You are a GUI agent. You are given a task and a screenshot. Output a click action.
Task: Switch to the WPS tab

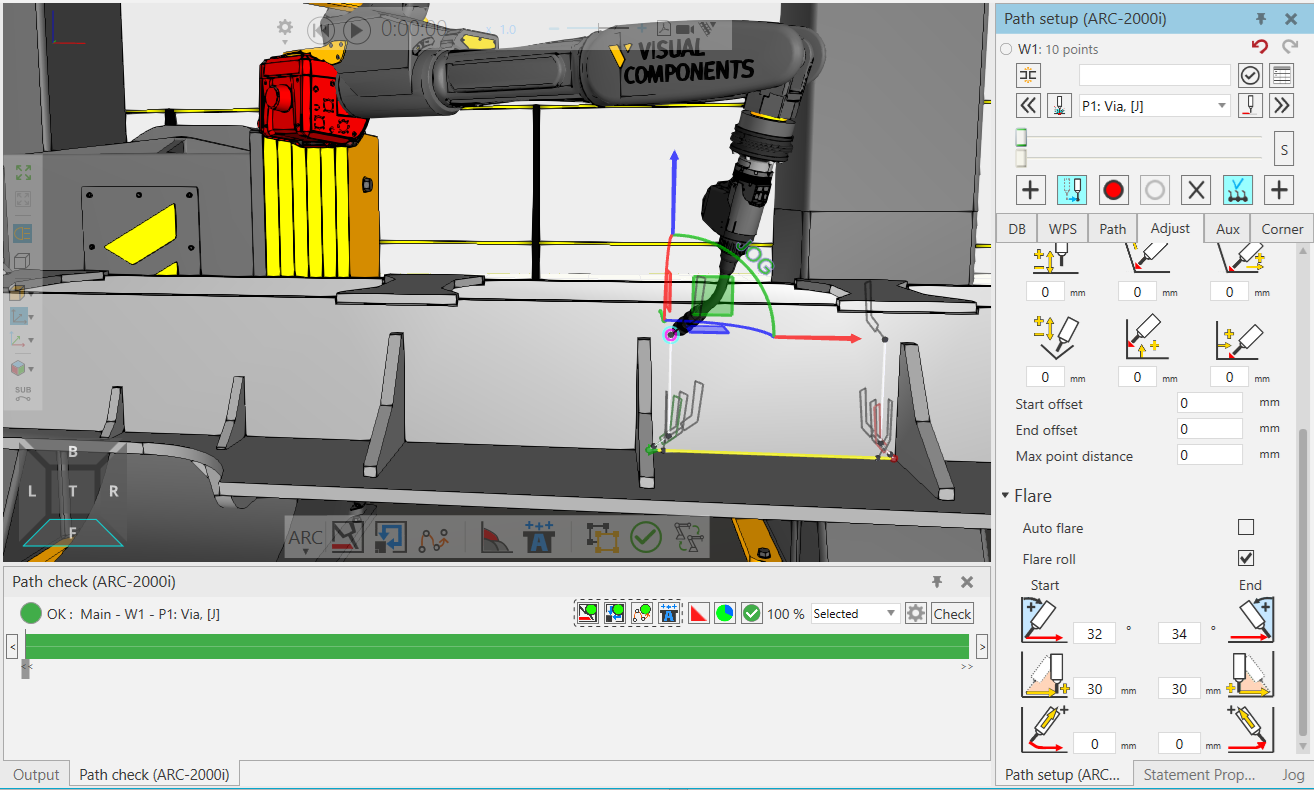(1062, 229)
